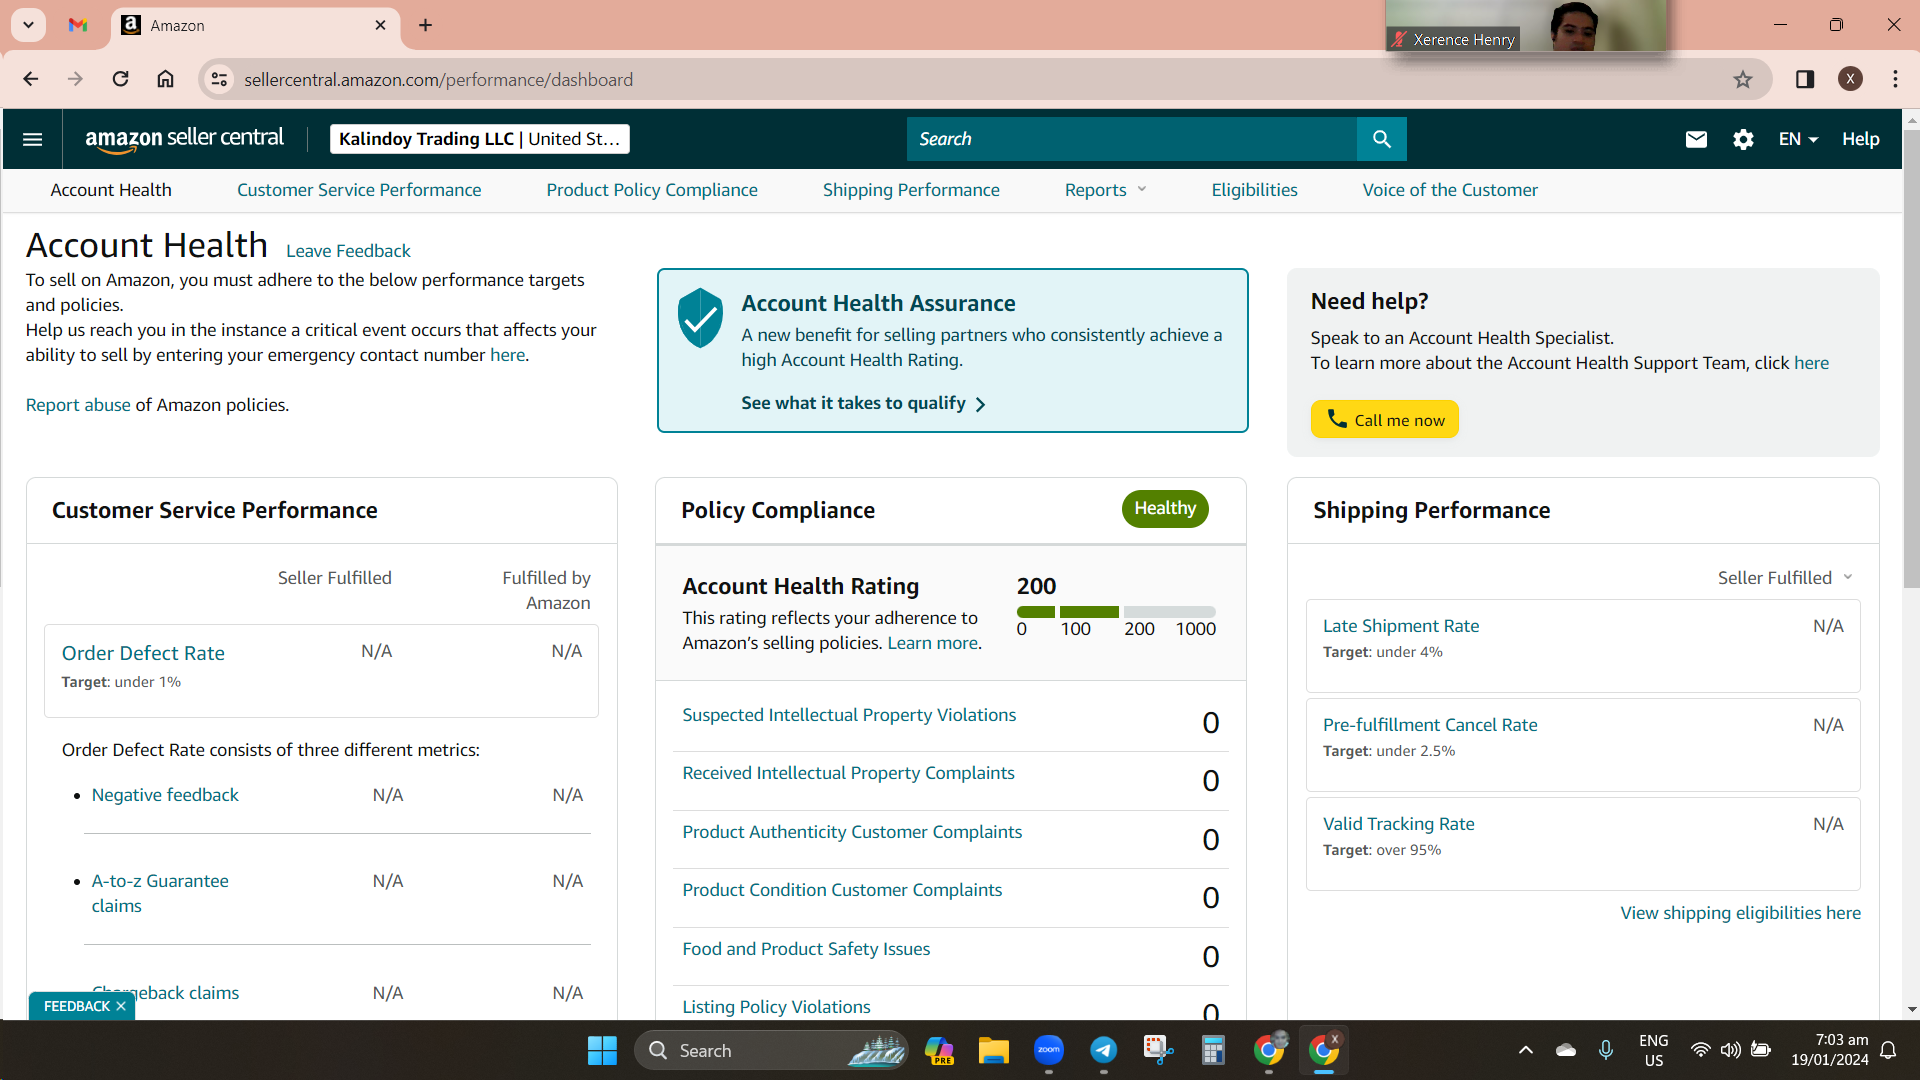The height and width of the screenshot is (1080, 1920).
Task: Open Product Authenticity Customer Complaints
Action: [x=852, y=832]
